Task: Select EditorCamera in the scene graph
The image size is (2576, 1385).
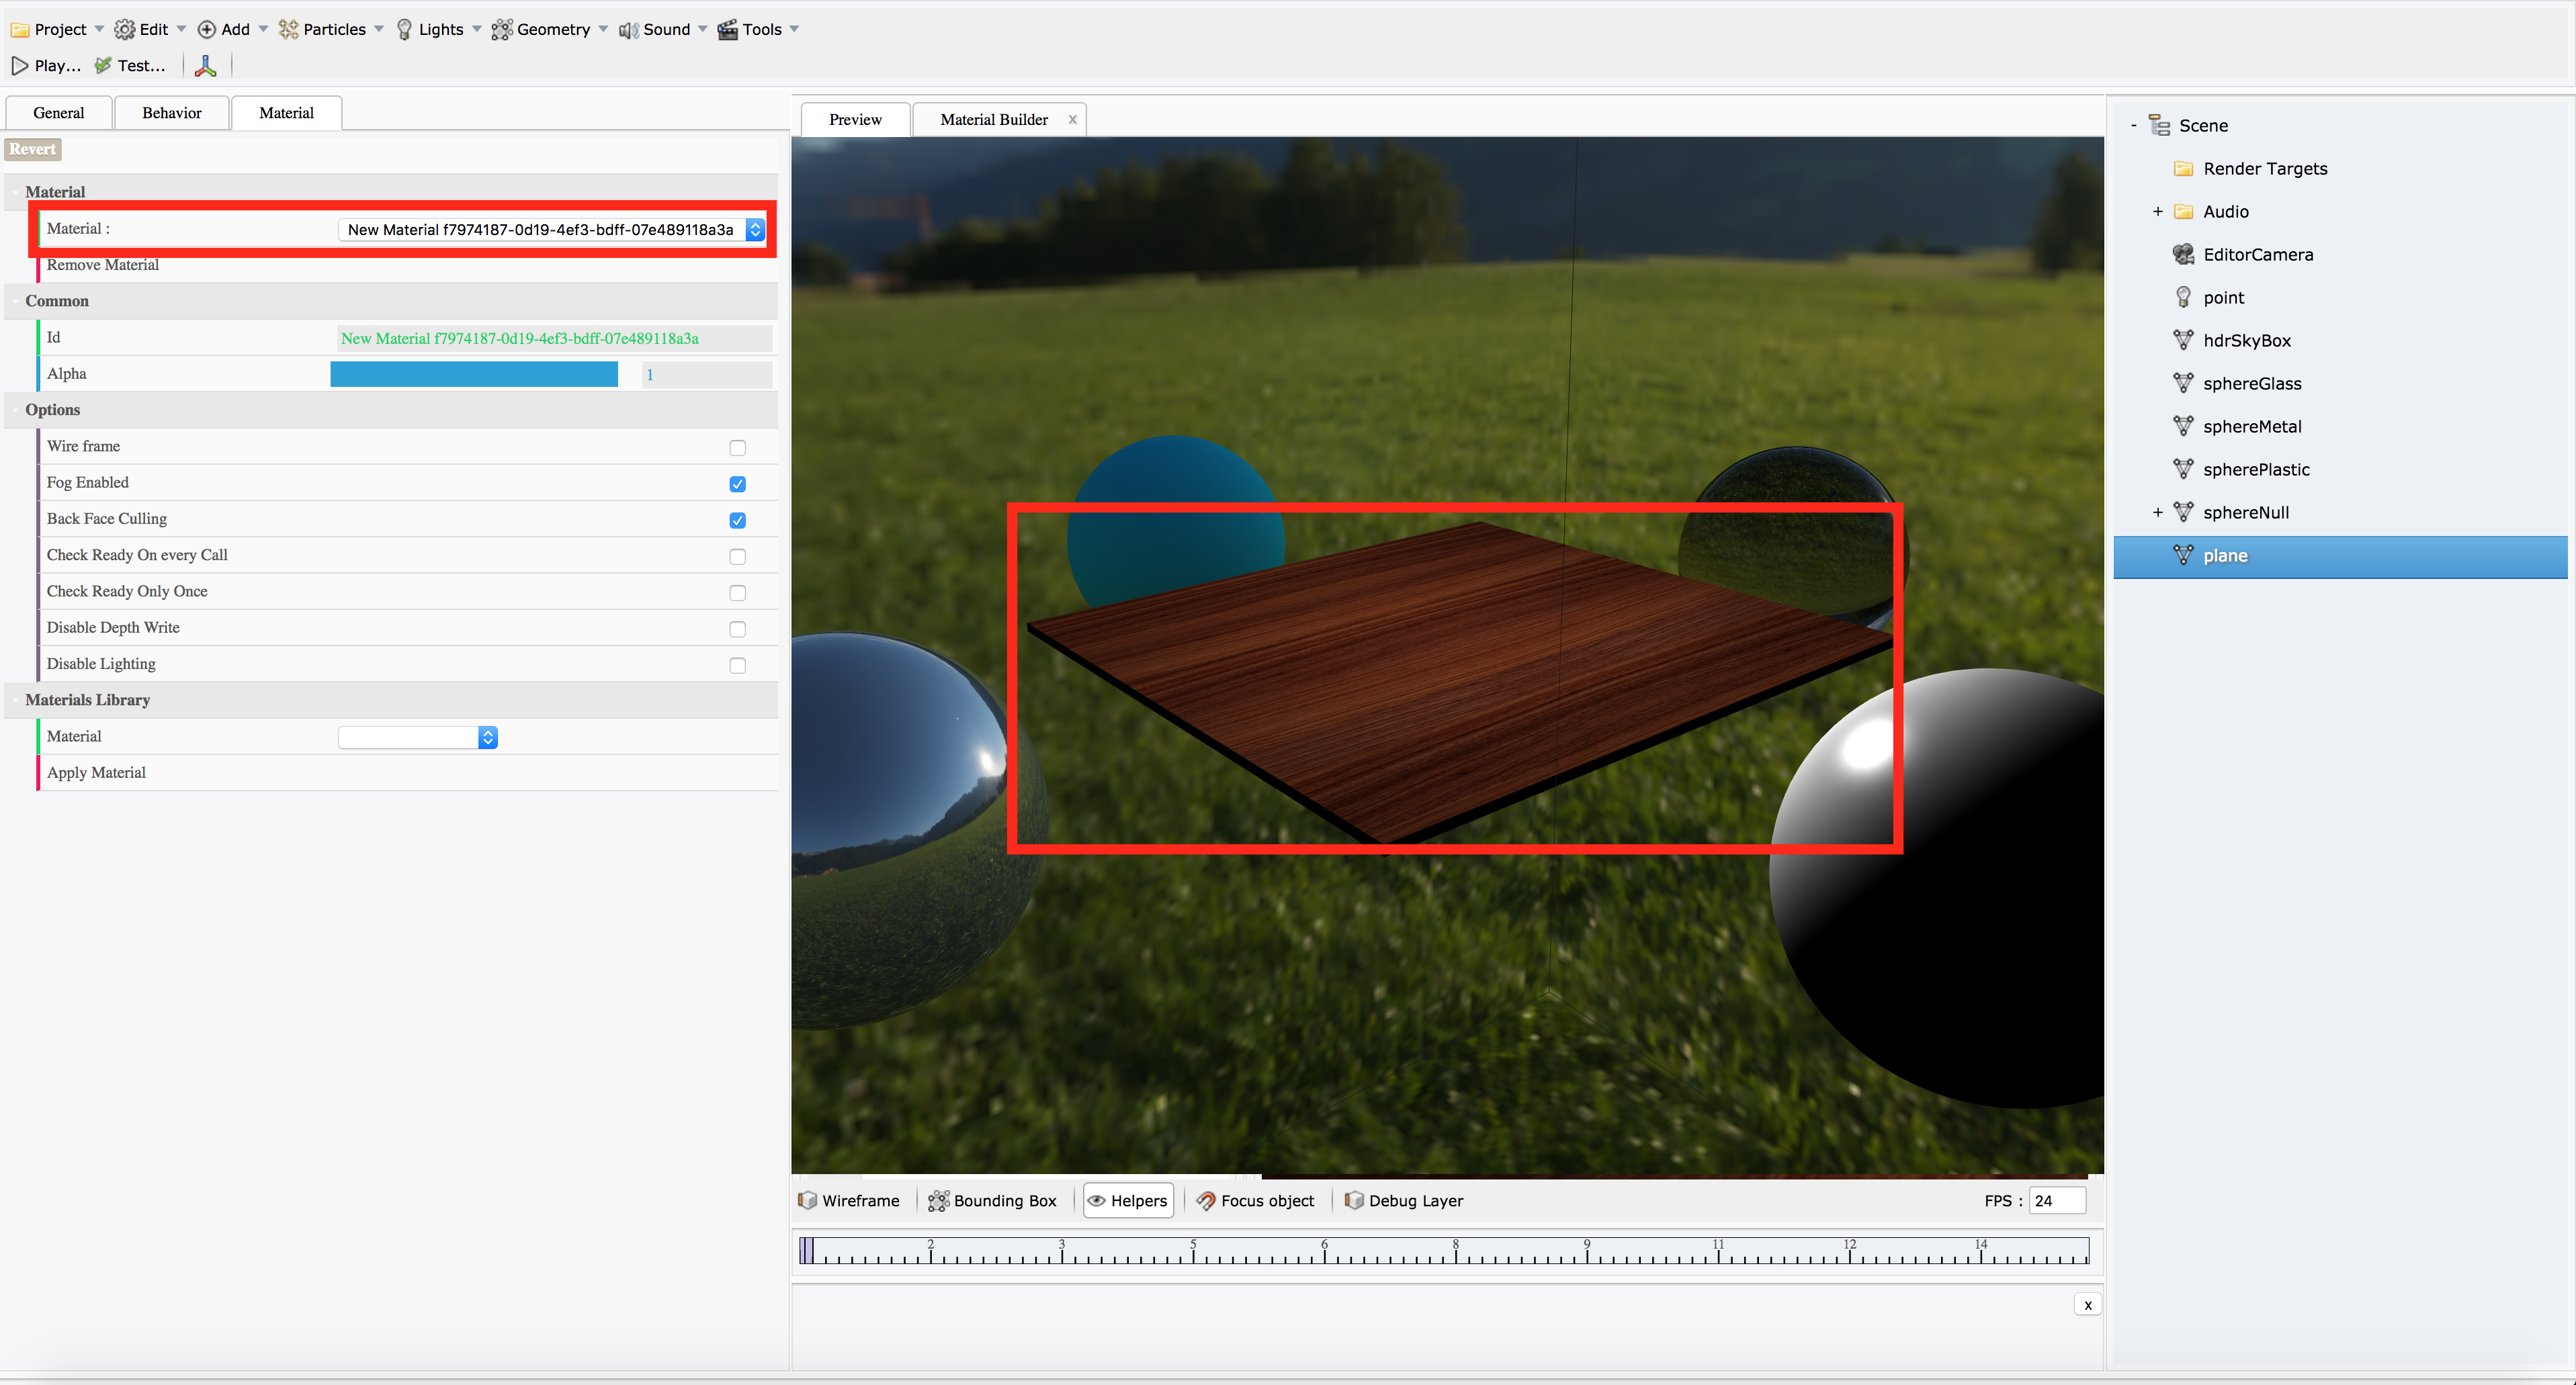Action: [x=2257, y=254]
